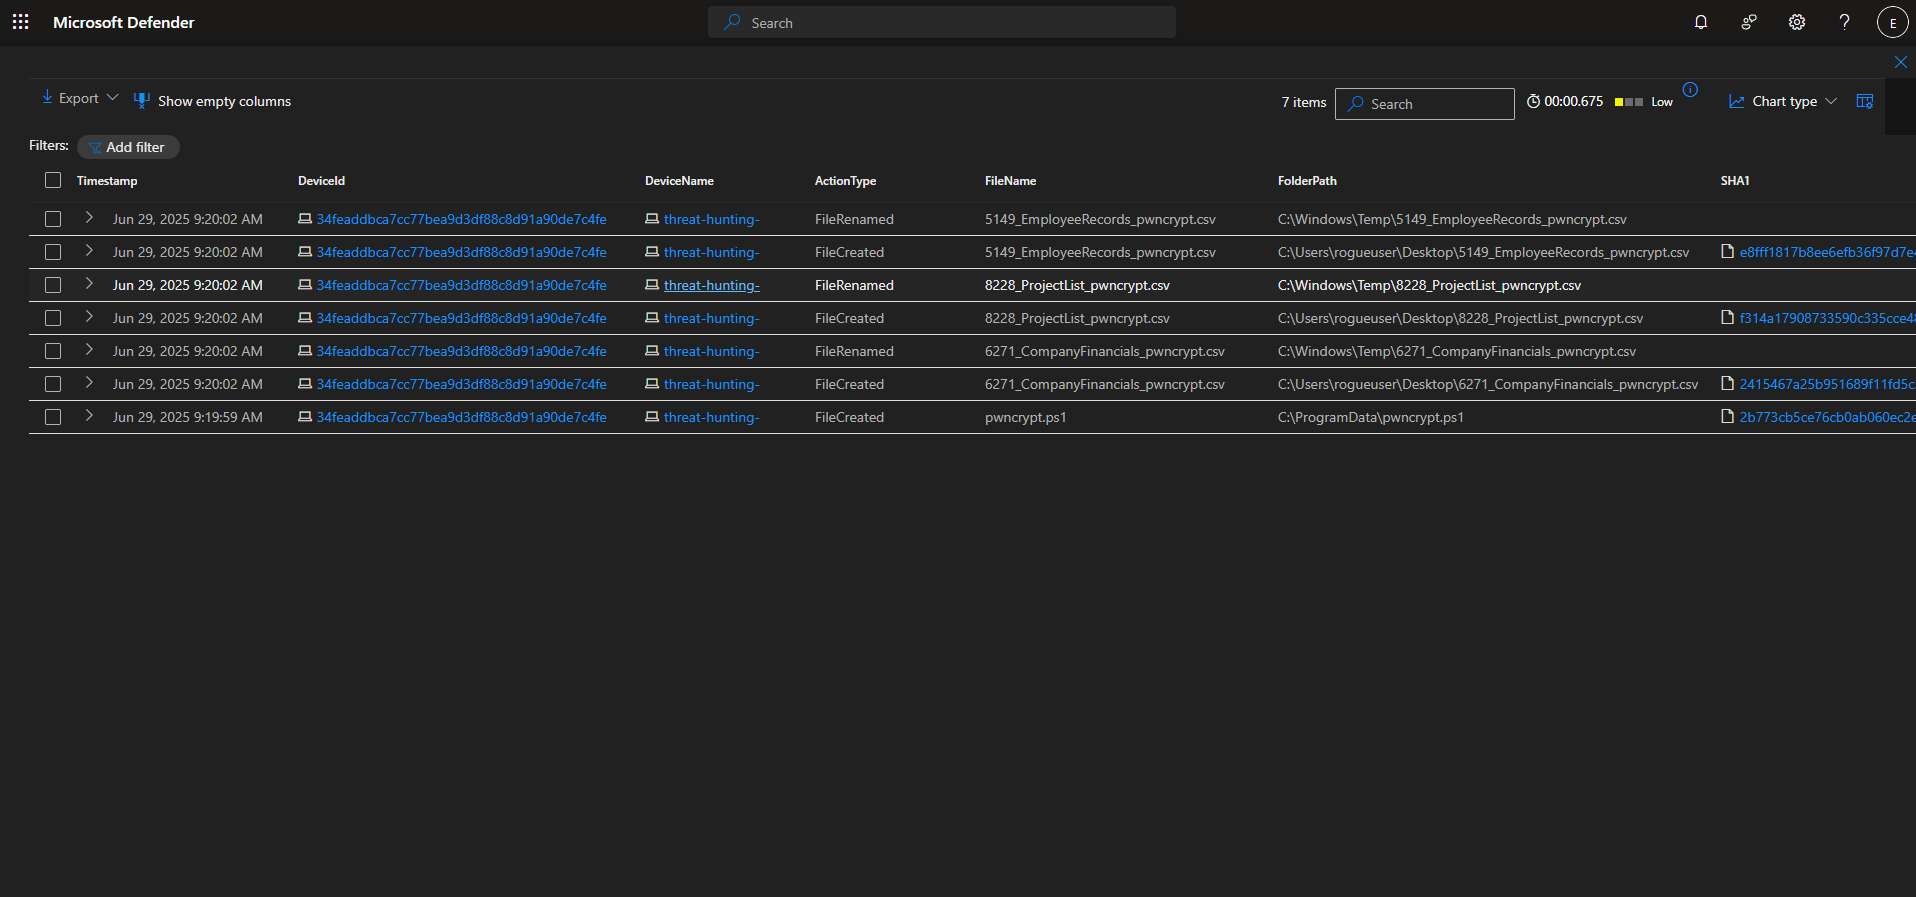Open the app launcher waffle menu
The image size is (1916, 897).
pos(20,22)
